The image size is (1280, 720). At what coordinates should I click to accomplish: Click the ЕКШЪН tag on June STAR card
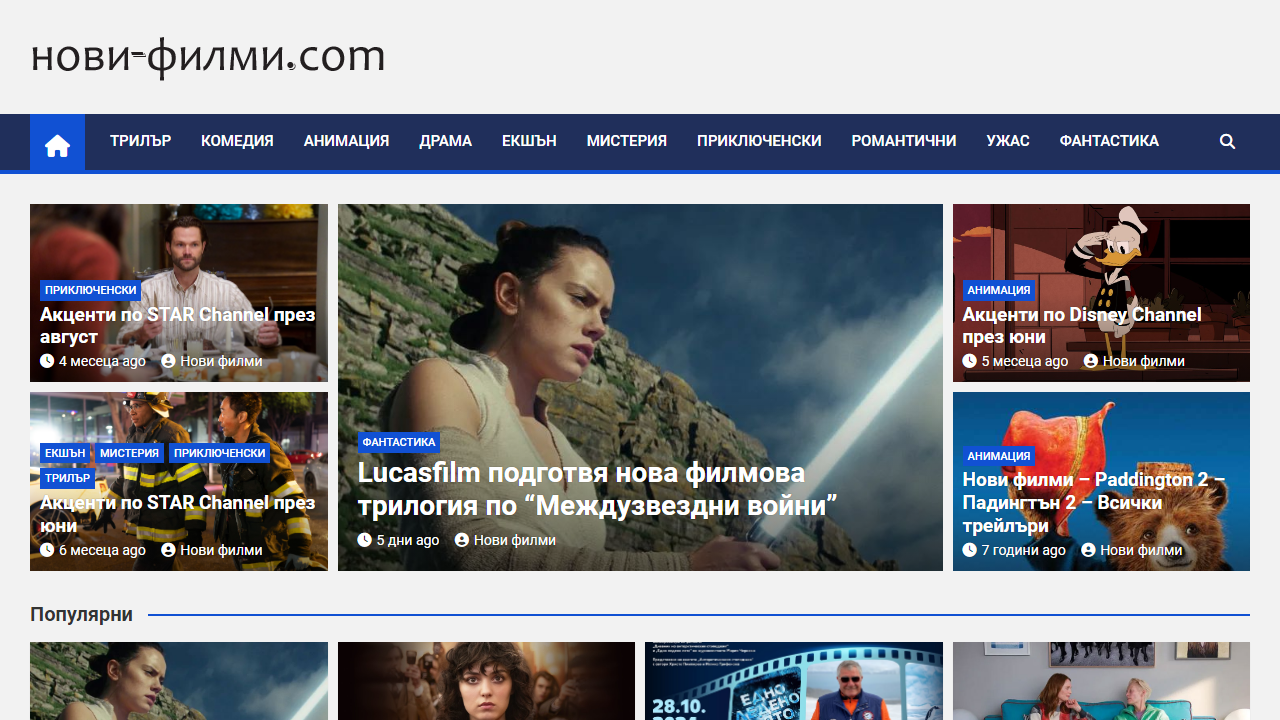click(65, 453)
